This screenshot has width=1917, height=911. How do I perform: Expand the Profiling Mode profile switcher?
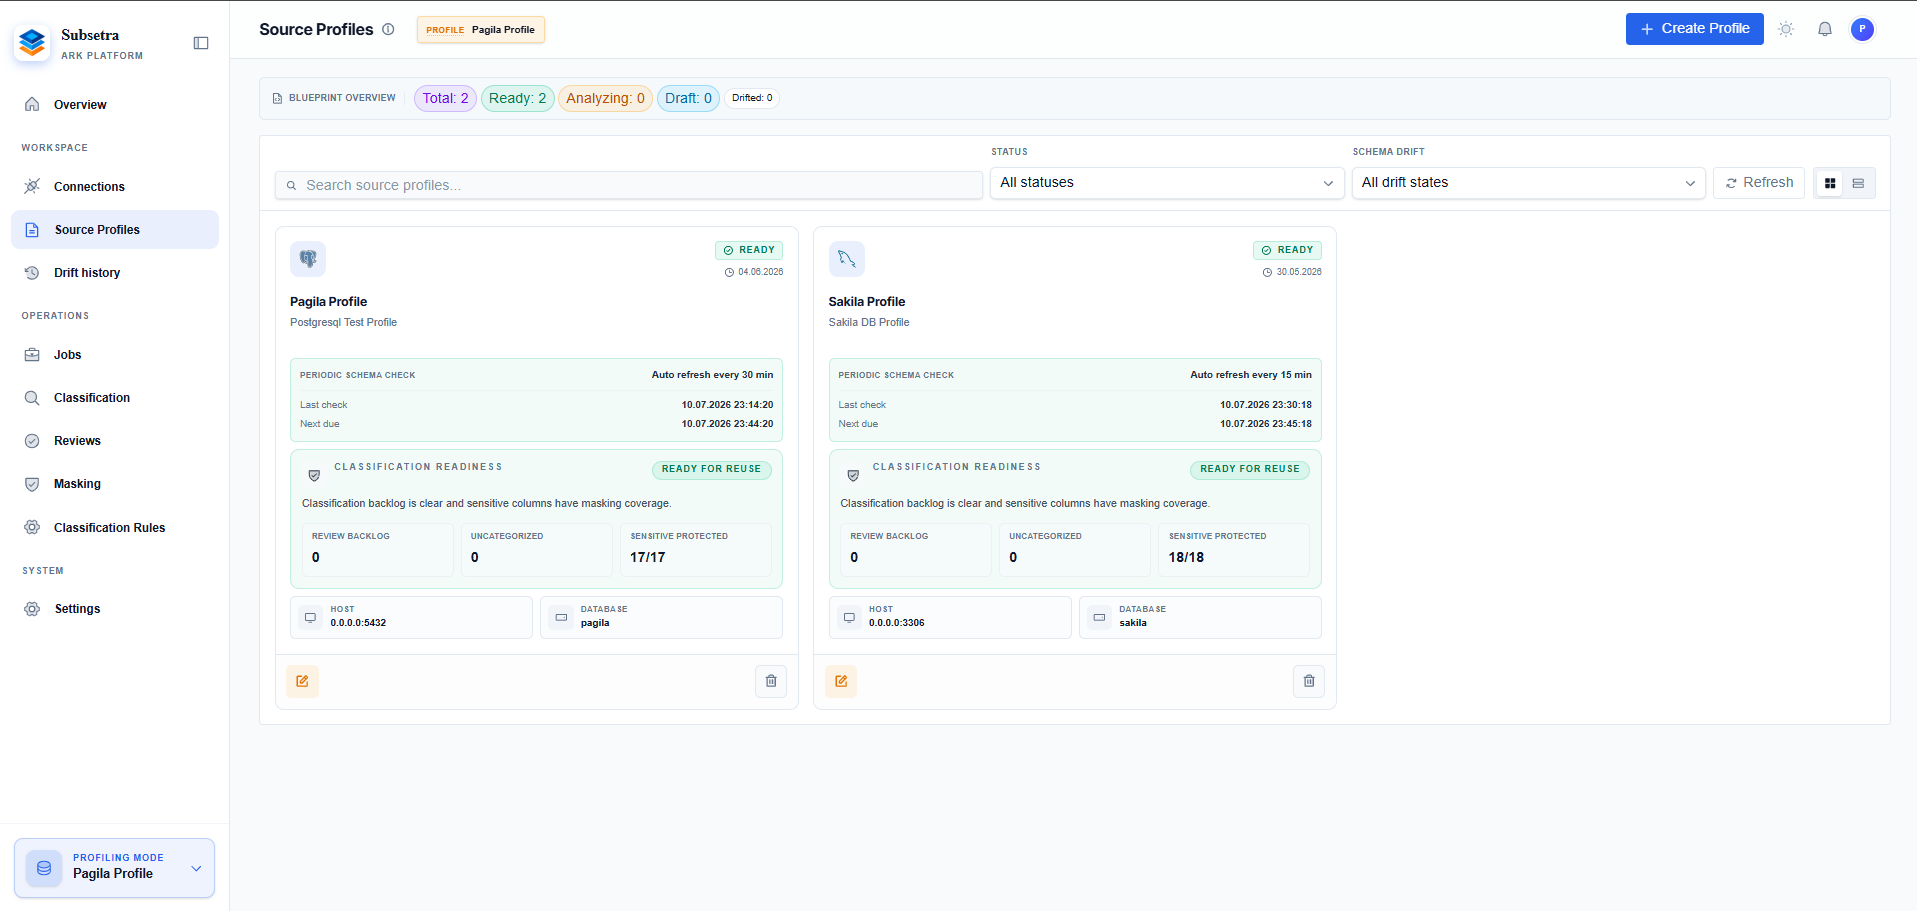pyautogui.click(x=115, y=868)
